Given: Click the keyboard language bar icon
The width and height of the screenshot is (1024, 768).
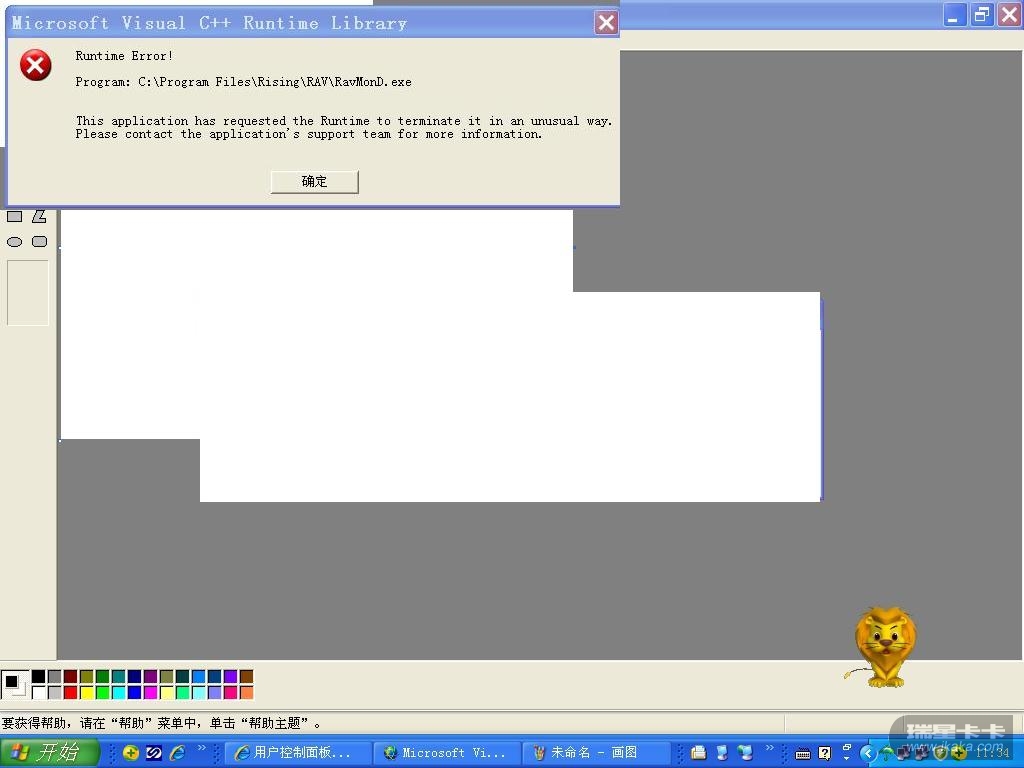Looking at the screenshot, I should pyautogui.click(x=803, y=754).
